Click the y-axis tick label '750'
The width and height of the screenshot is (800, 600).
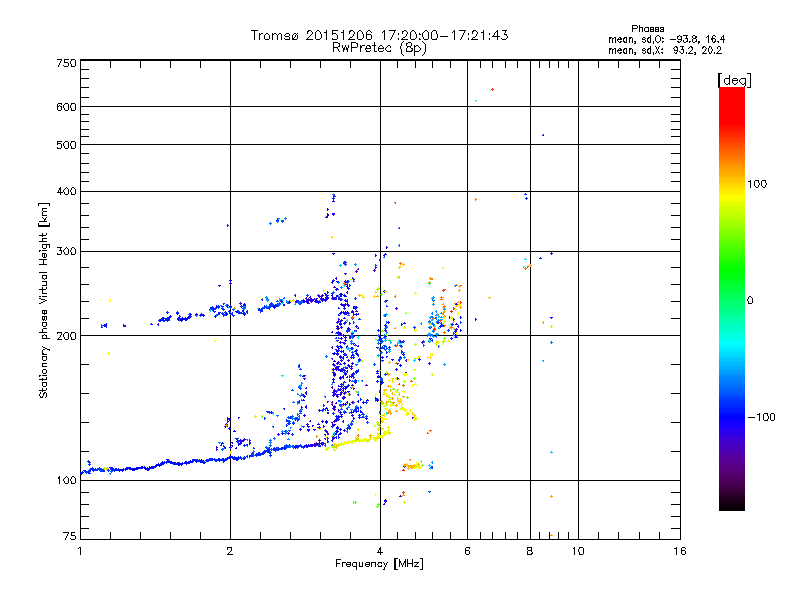66,63
